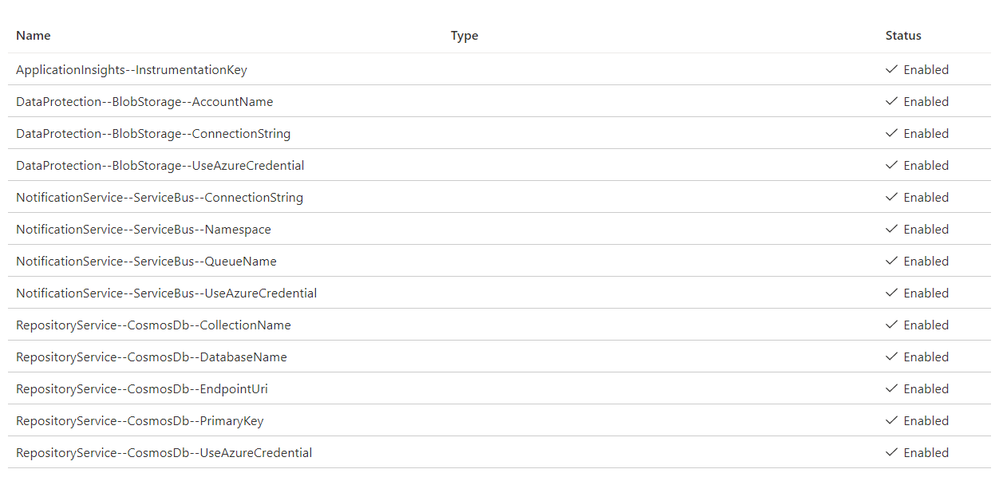
Task: Click the checkmark icon in the NotificationService--ServiceBus--Namespace row
Action: (891, 229)
